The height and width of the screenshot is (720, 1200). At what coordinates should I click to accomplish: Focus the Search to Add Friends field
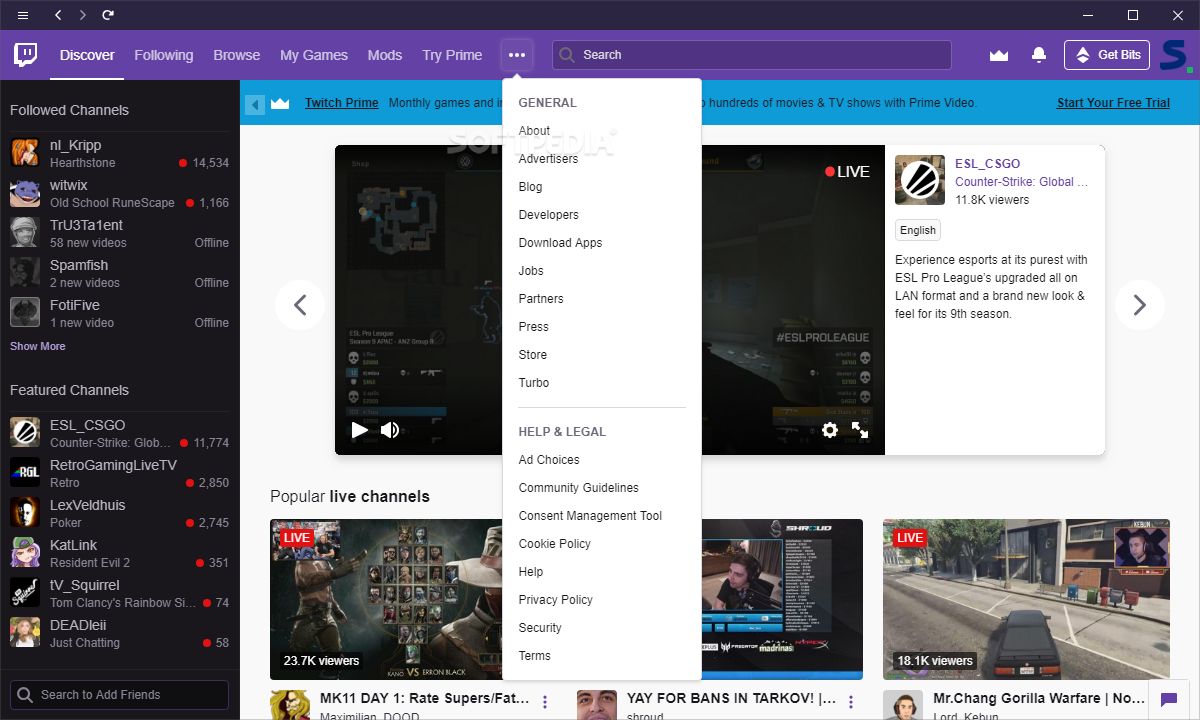pos(120,695)
